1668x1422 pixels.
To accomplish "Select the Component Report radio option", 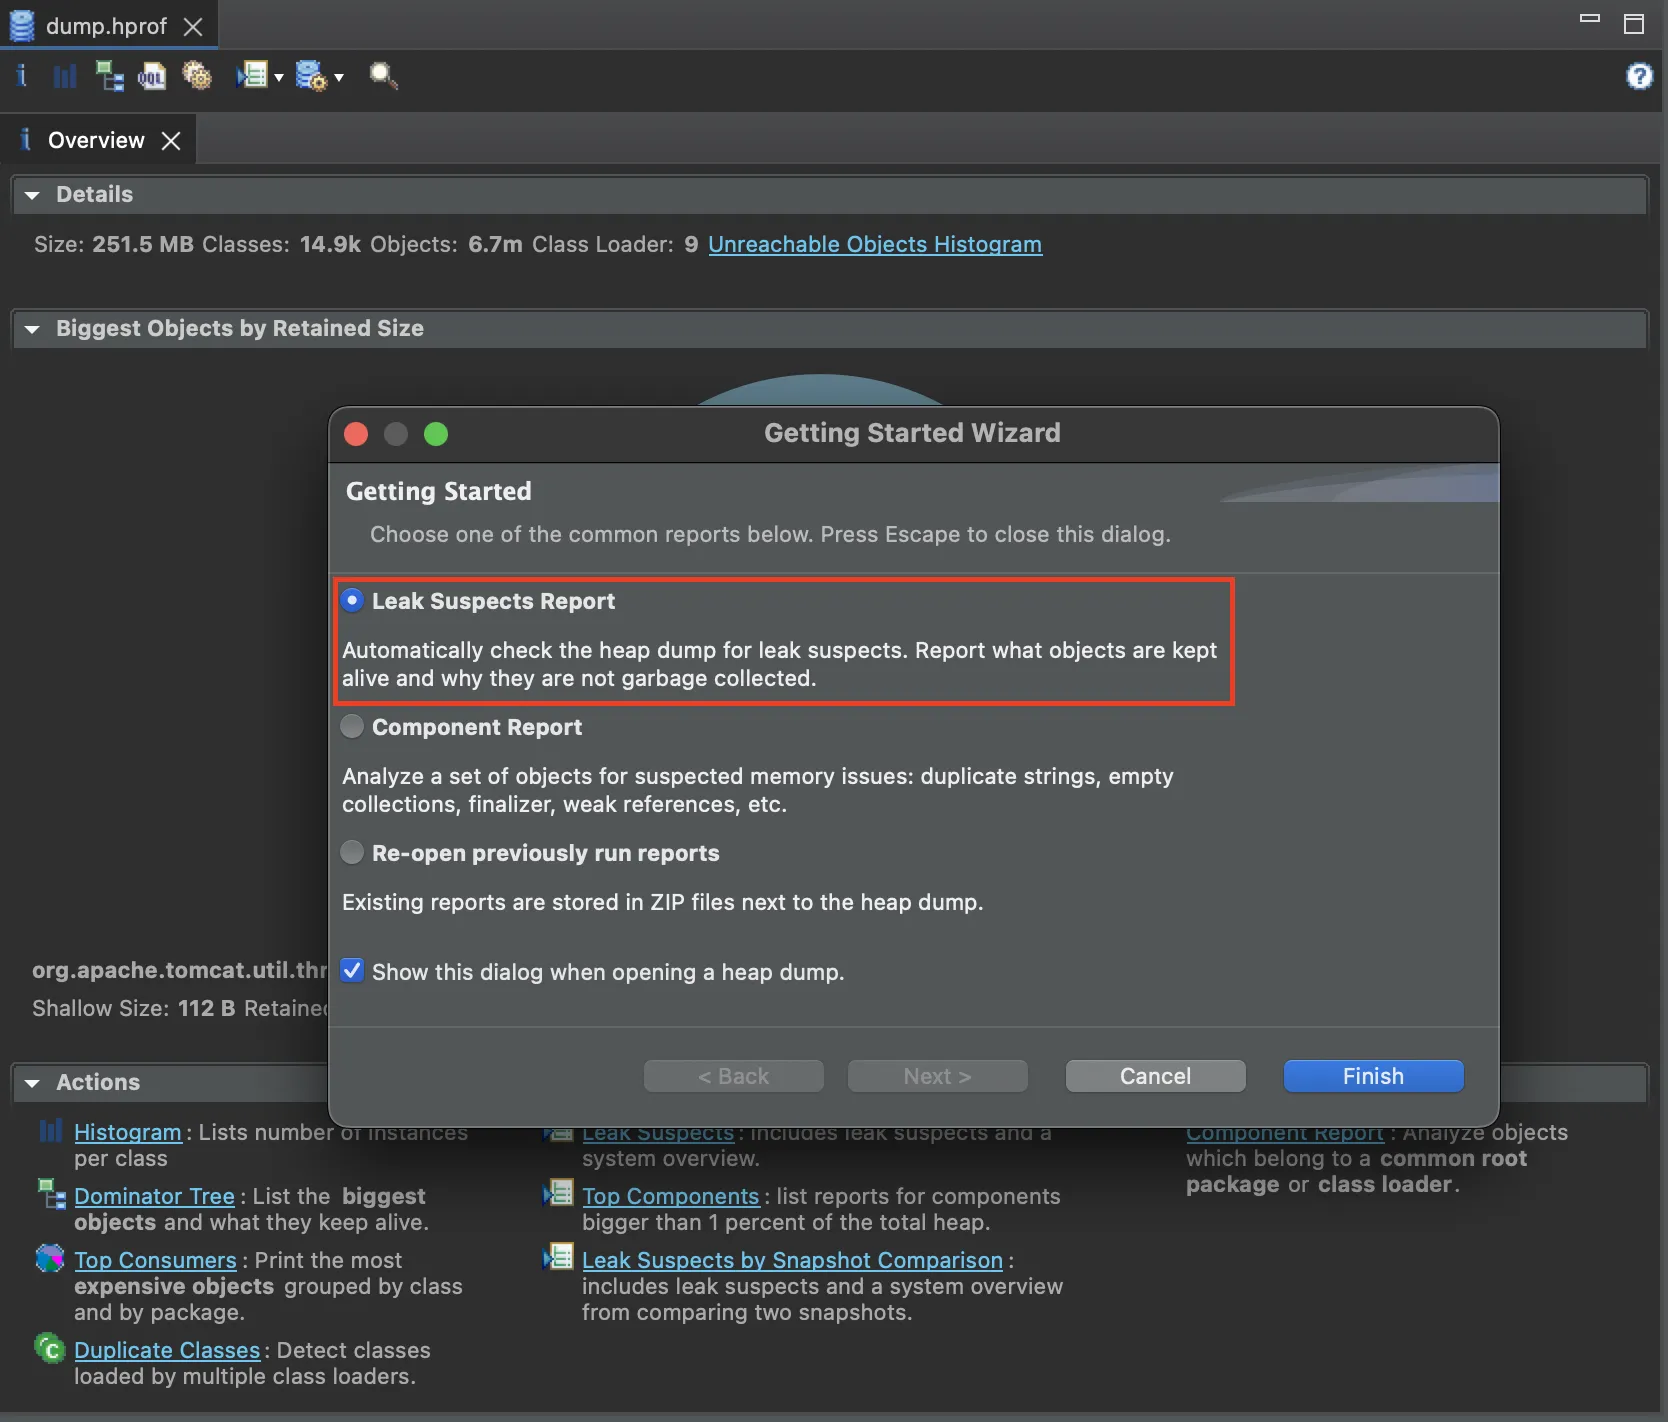I will pyautogui.click(x=353, y=727).
